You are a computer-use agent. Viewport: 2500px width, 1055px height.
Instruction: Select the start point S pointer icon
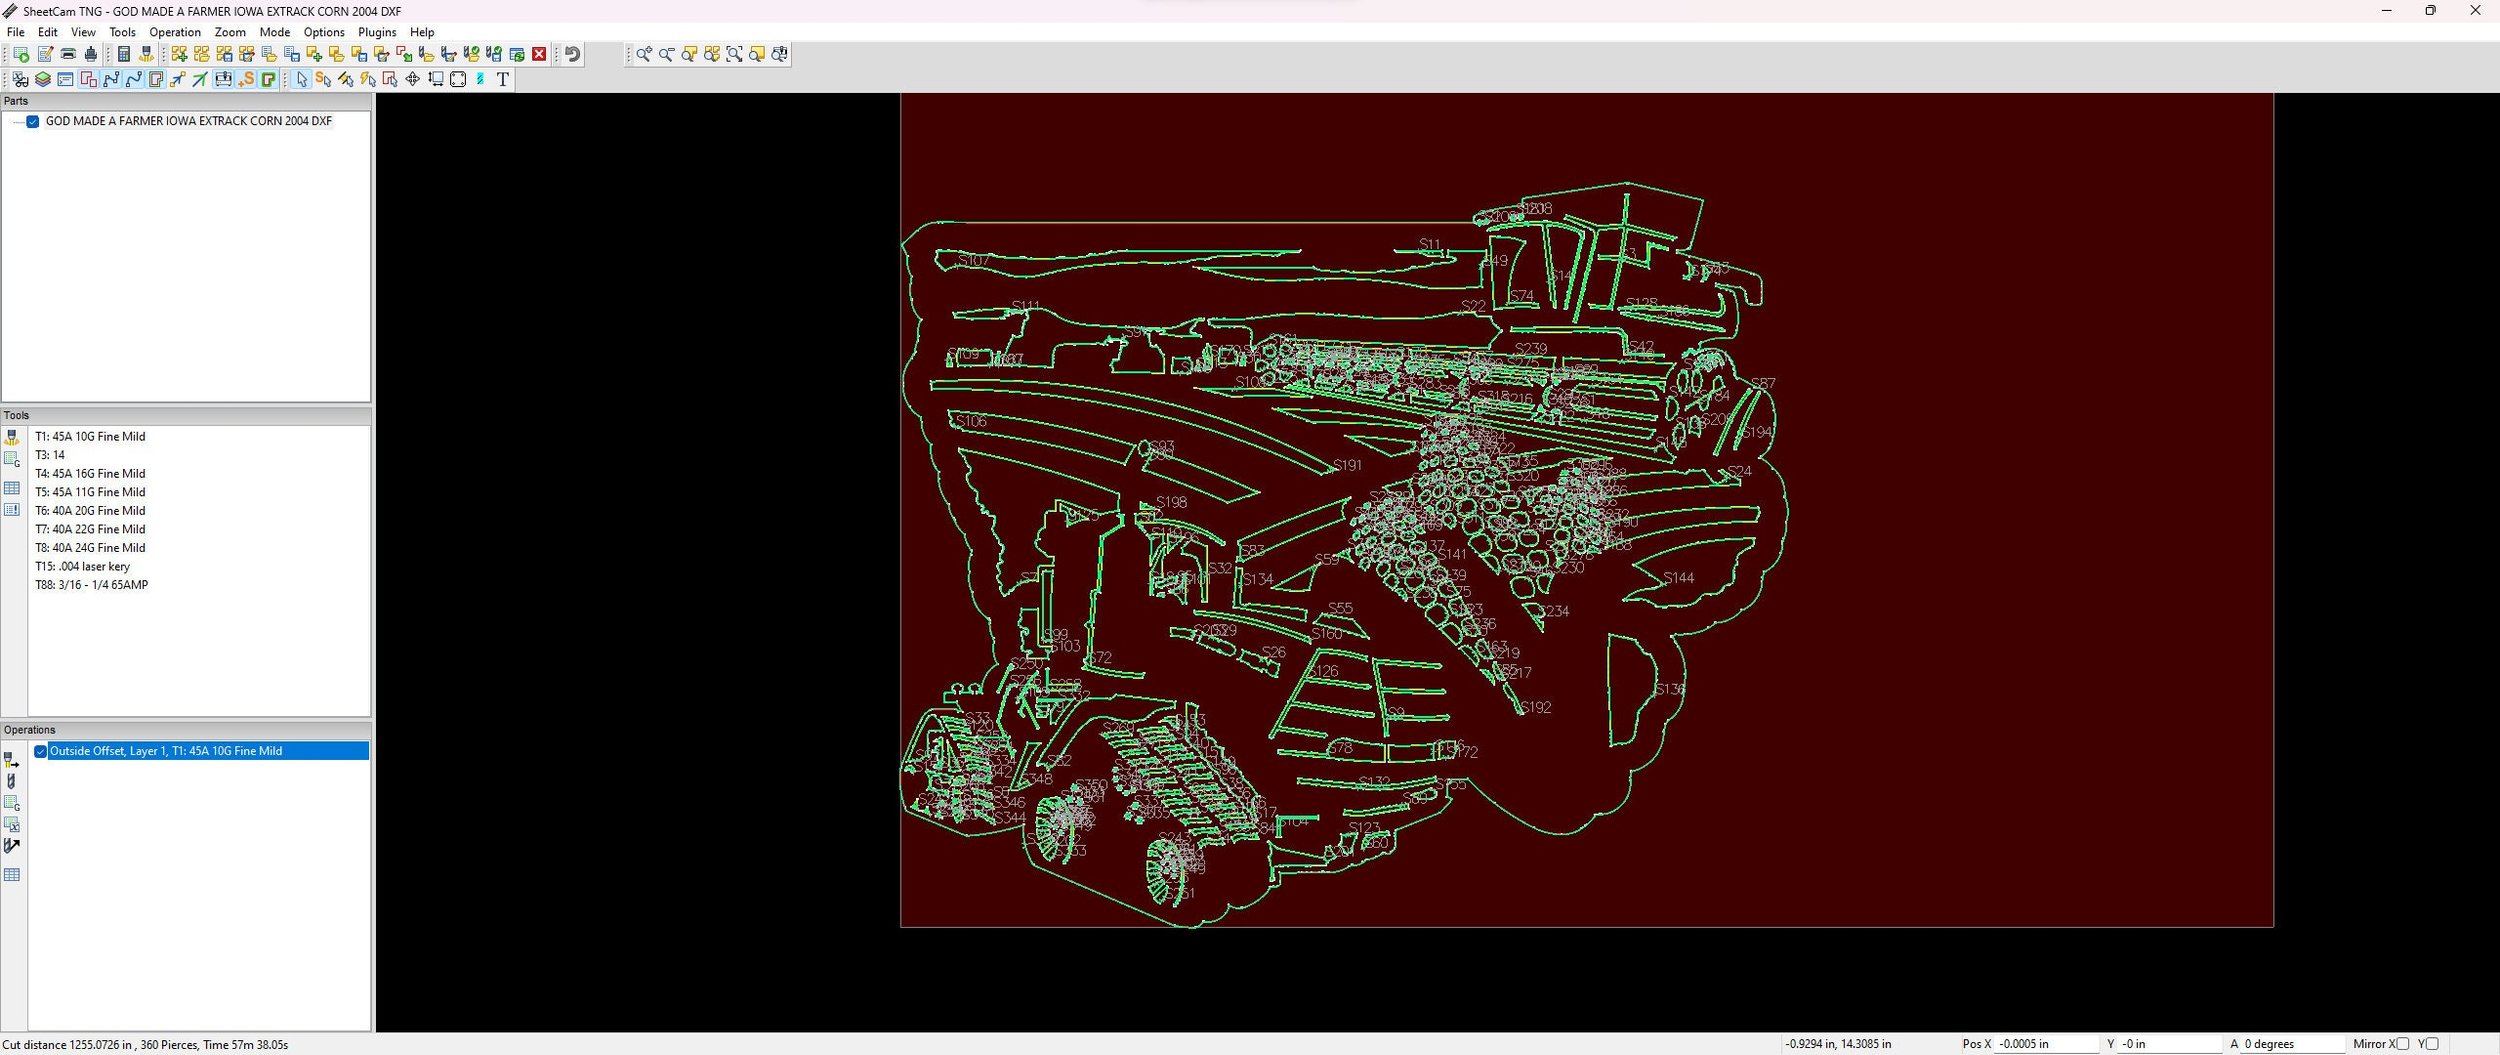tap(323, 79)
